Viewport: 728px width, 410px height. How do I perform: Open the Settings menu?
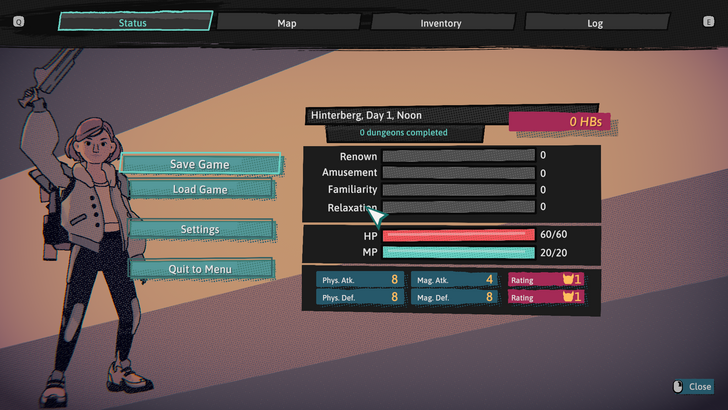click(x=199, y=229)
